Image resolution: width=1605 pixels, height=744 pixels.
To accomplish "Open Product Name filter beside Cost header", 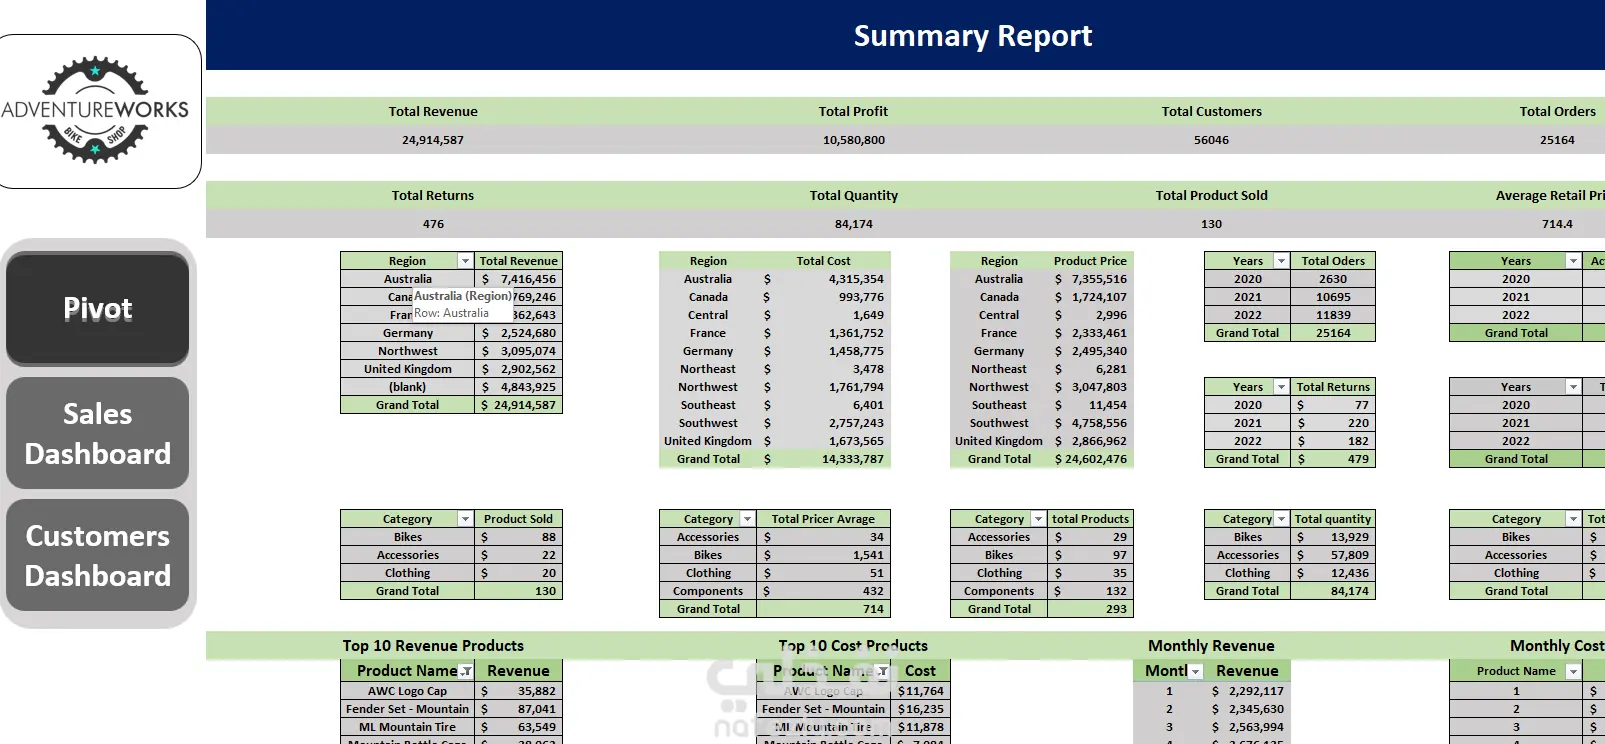I will coord(881,671).
